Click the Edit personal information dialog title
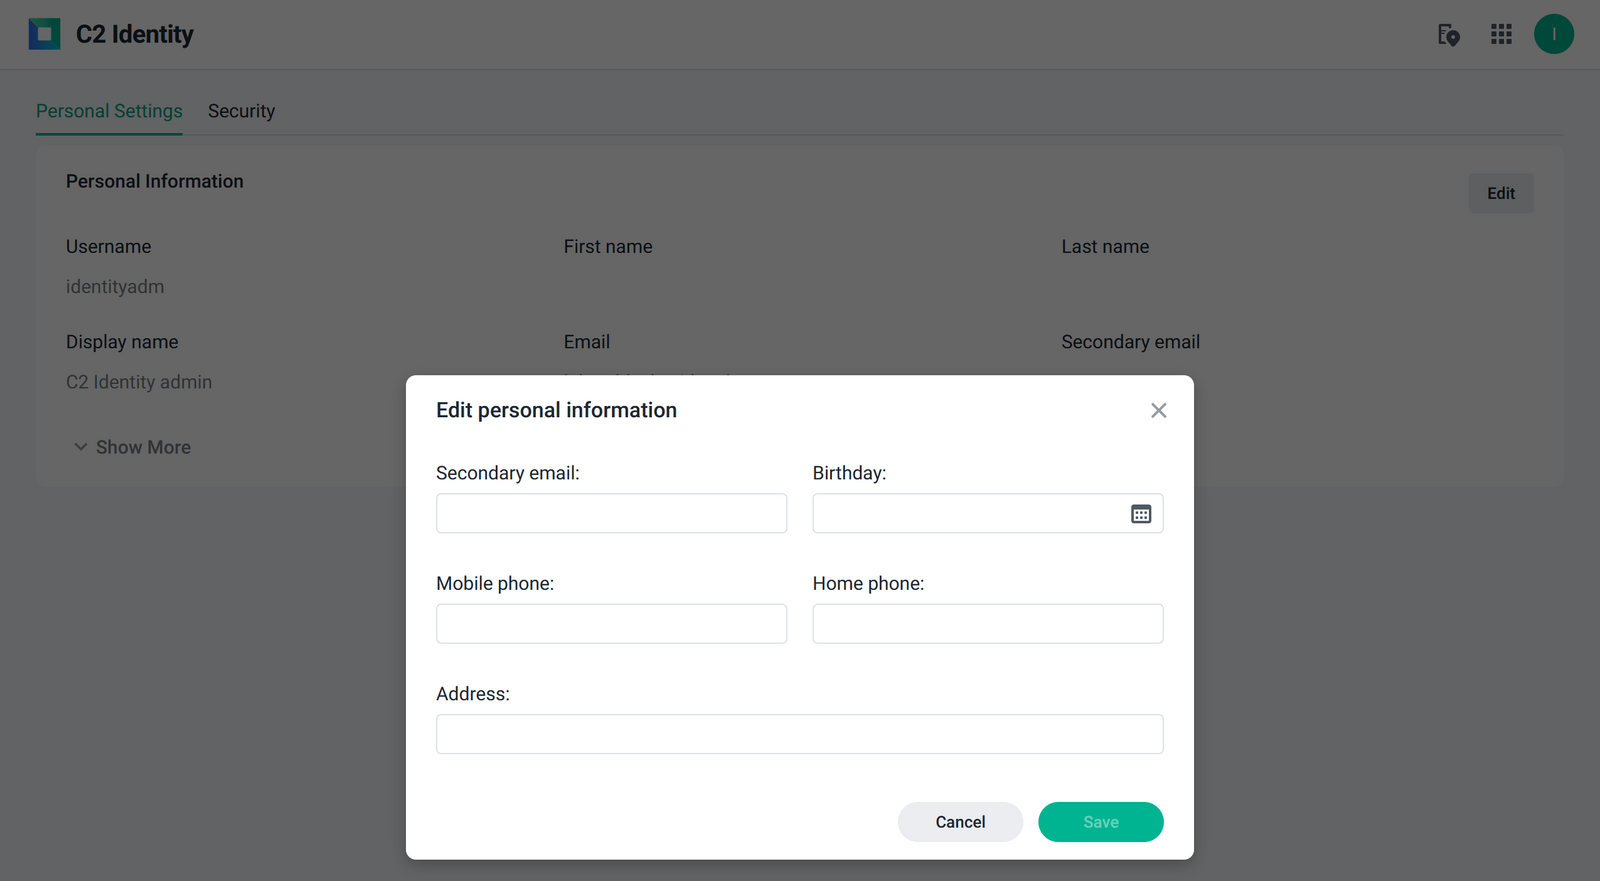Viewport: 1600px width, 881px height. 556,410
